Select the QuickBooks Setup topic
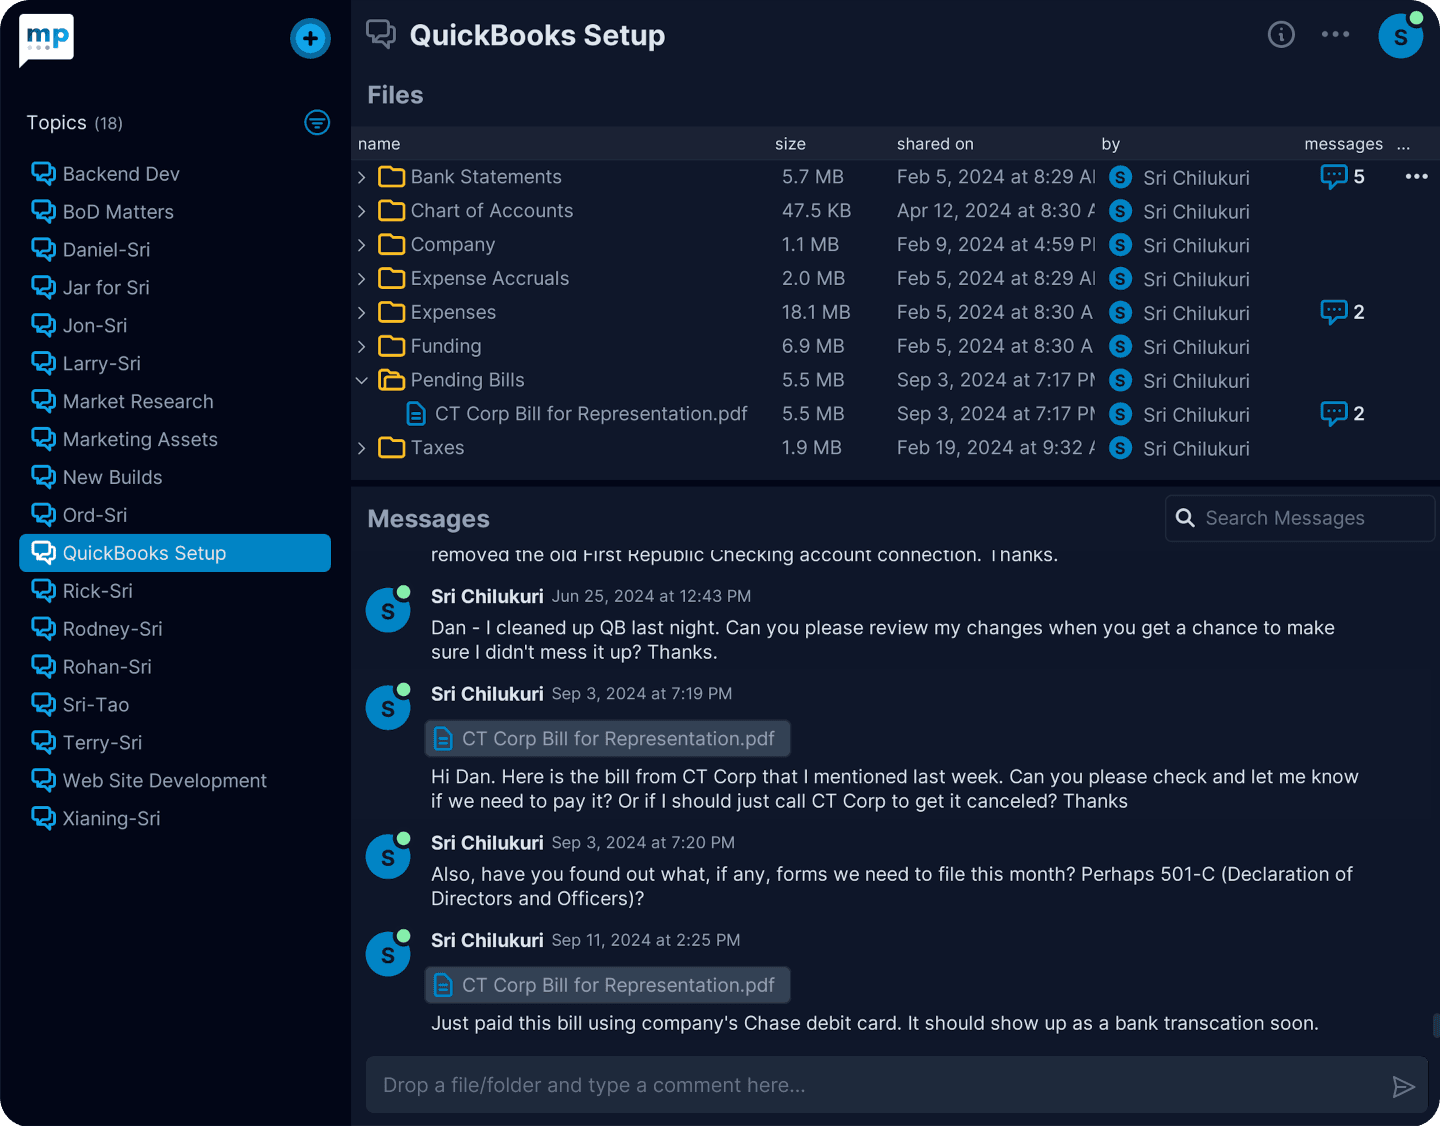This screenshot has height=1127, width=1440. 175,553
